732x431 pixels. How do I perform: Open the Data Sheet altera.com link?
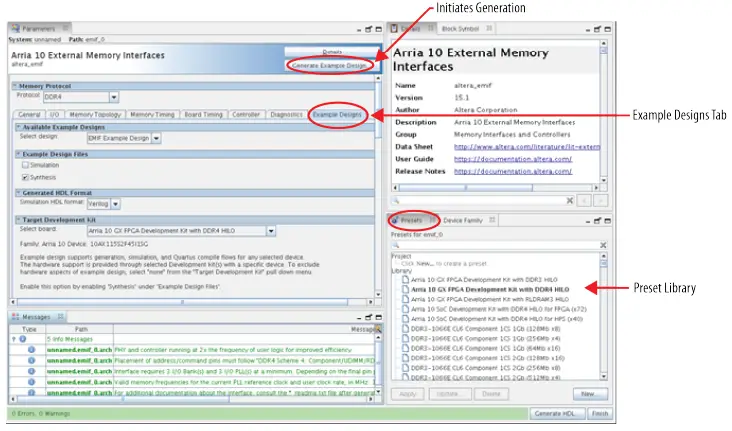(527, 147)
